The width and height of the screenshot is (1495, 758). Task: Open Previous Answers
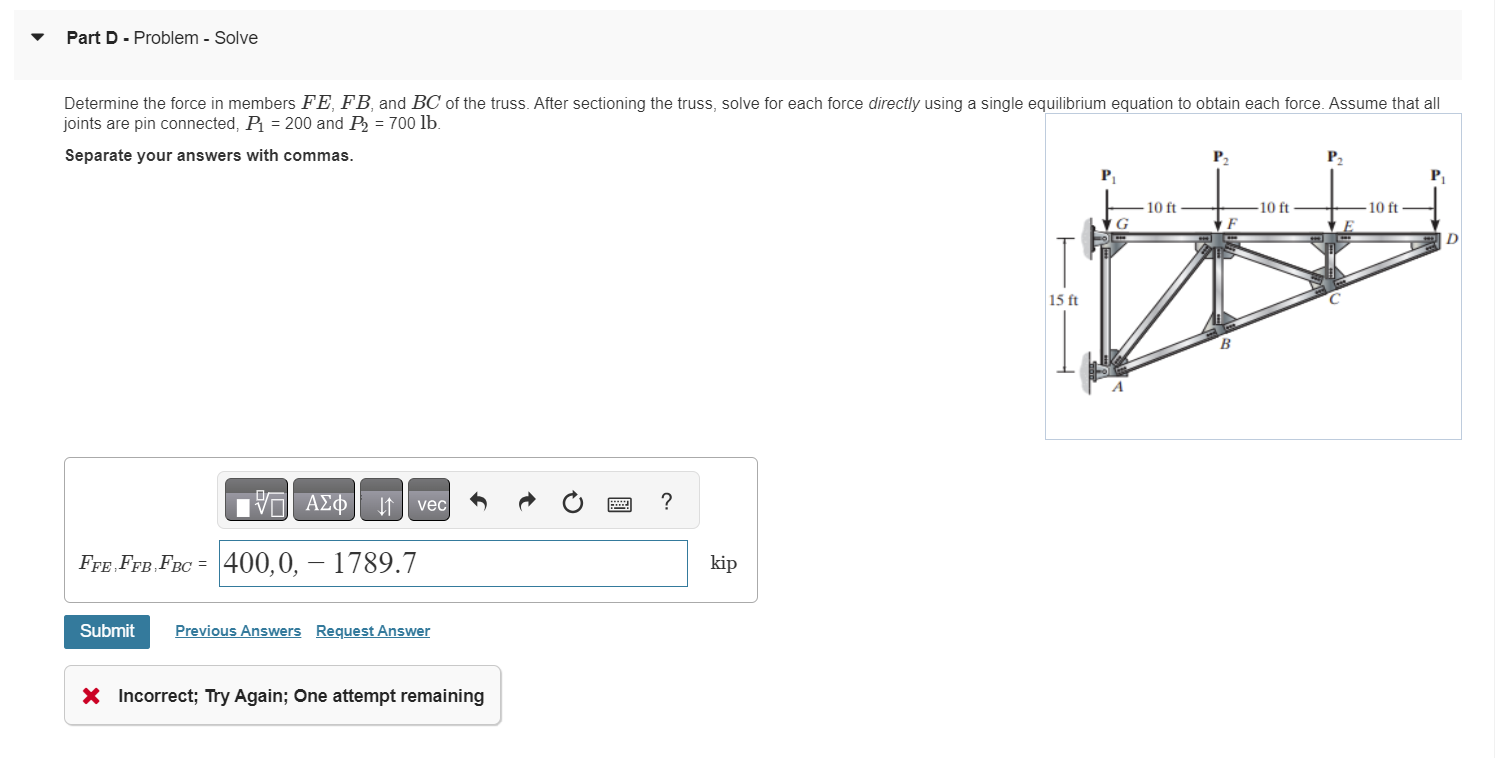pos(237,630)
